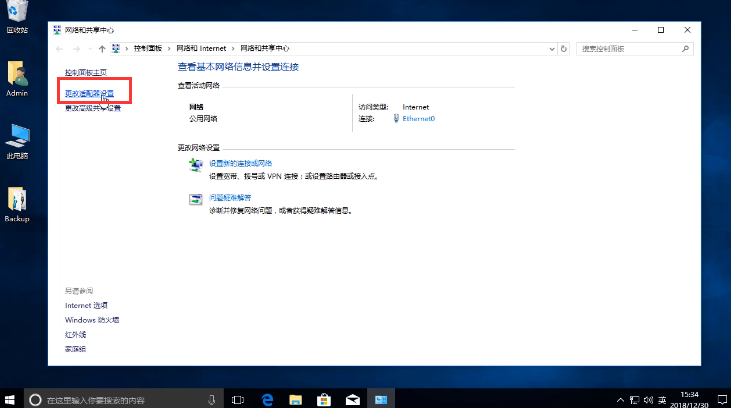Refresh the Network and Sharing Center view
This screenshot has width=731, height=408.
tap(564, 48)
